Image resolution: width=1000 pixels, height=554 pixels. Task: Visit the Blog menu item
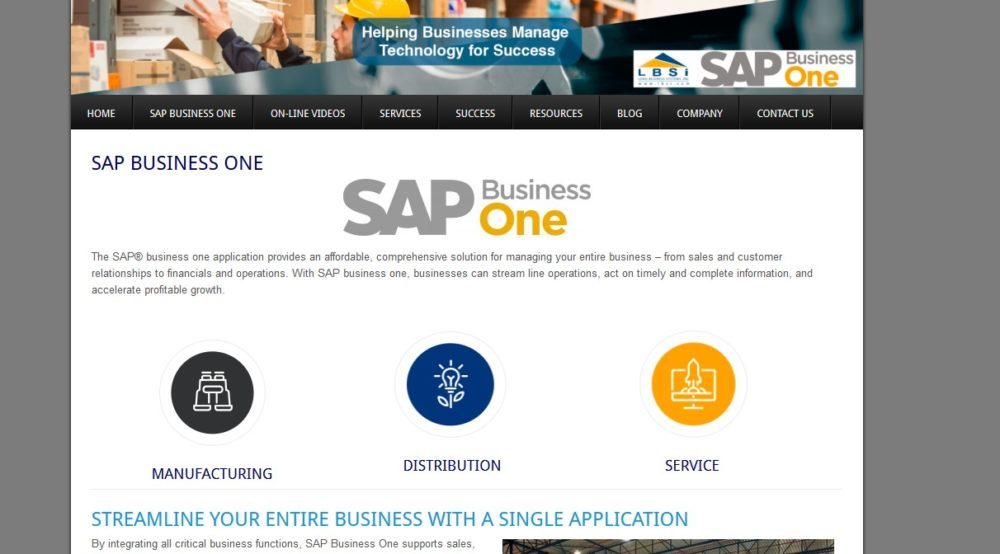tap(629, 113)
